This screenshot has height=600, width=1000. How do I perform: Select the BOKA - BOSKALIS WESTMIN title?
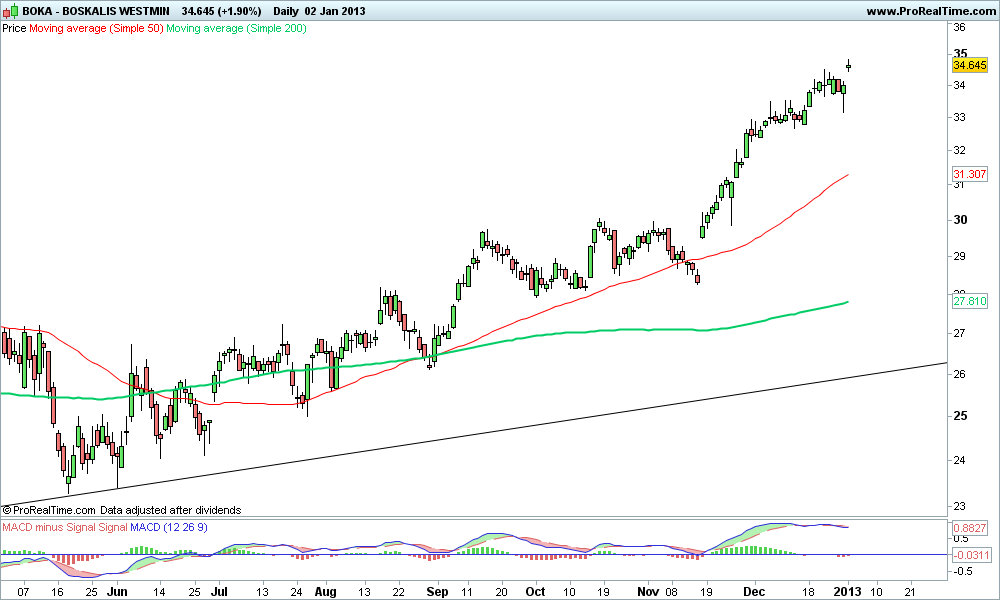click(x=96, y=11)
